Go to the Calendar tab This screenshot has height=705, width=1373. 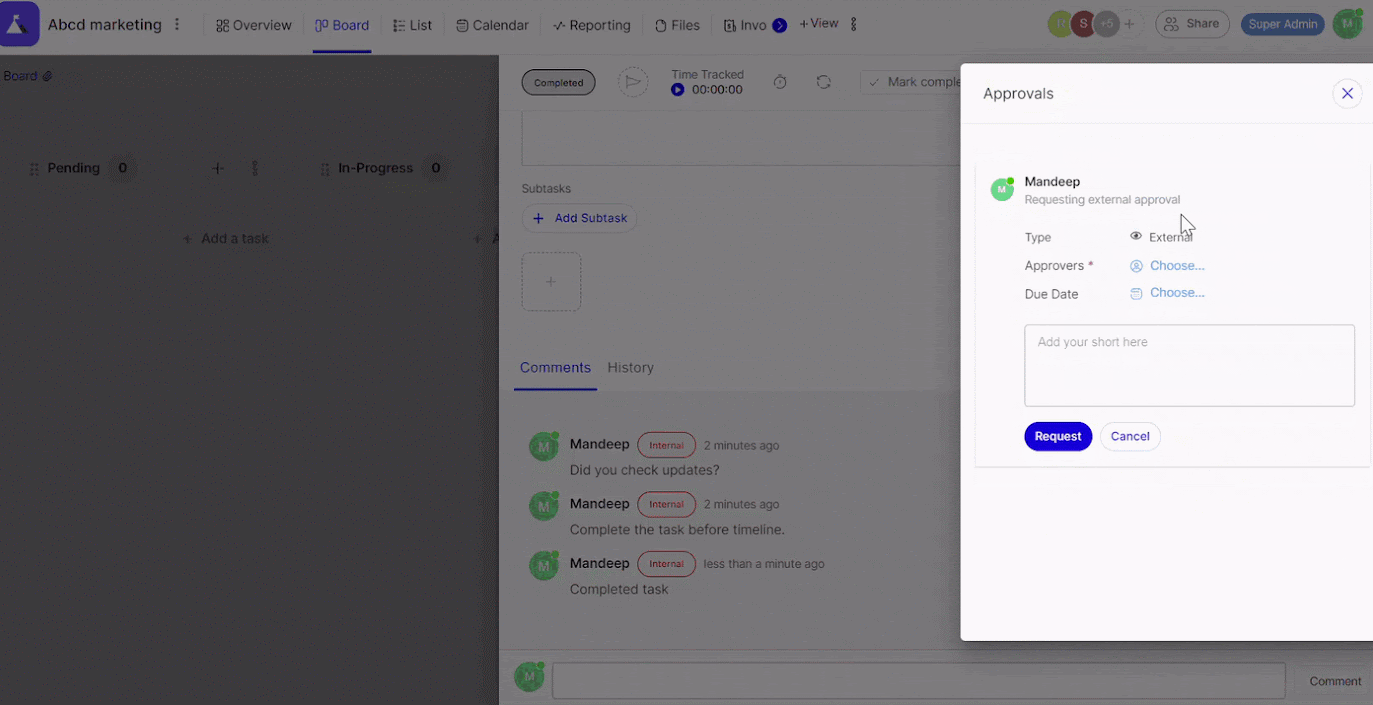click(x=492, y=25)
